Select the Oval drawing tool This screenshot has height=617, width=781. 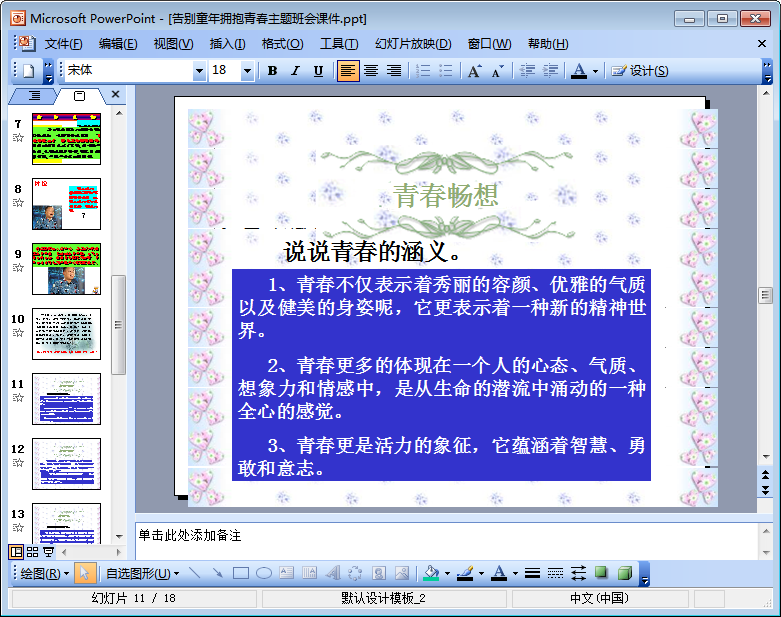(x=263, y=574)
